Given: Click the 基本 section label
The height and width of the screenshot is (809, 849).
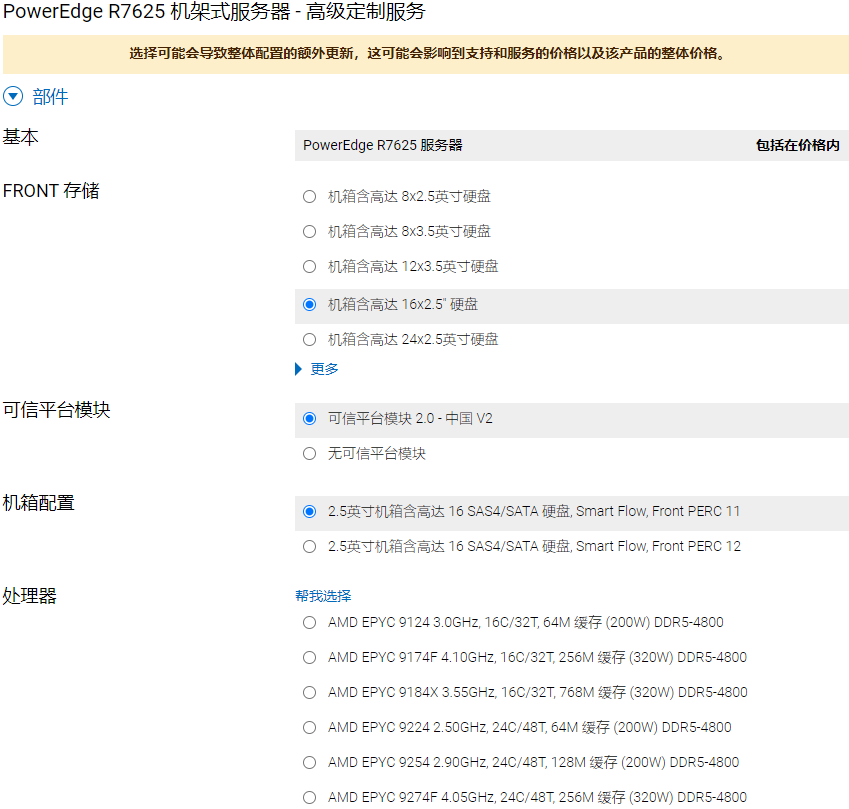Looking at the screenshot, I should pos(21,136).
